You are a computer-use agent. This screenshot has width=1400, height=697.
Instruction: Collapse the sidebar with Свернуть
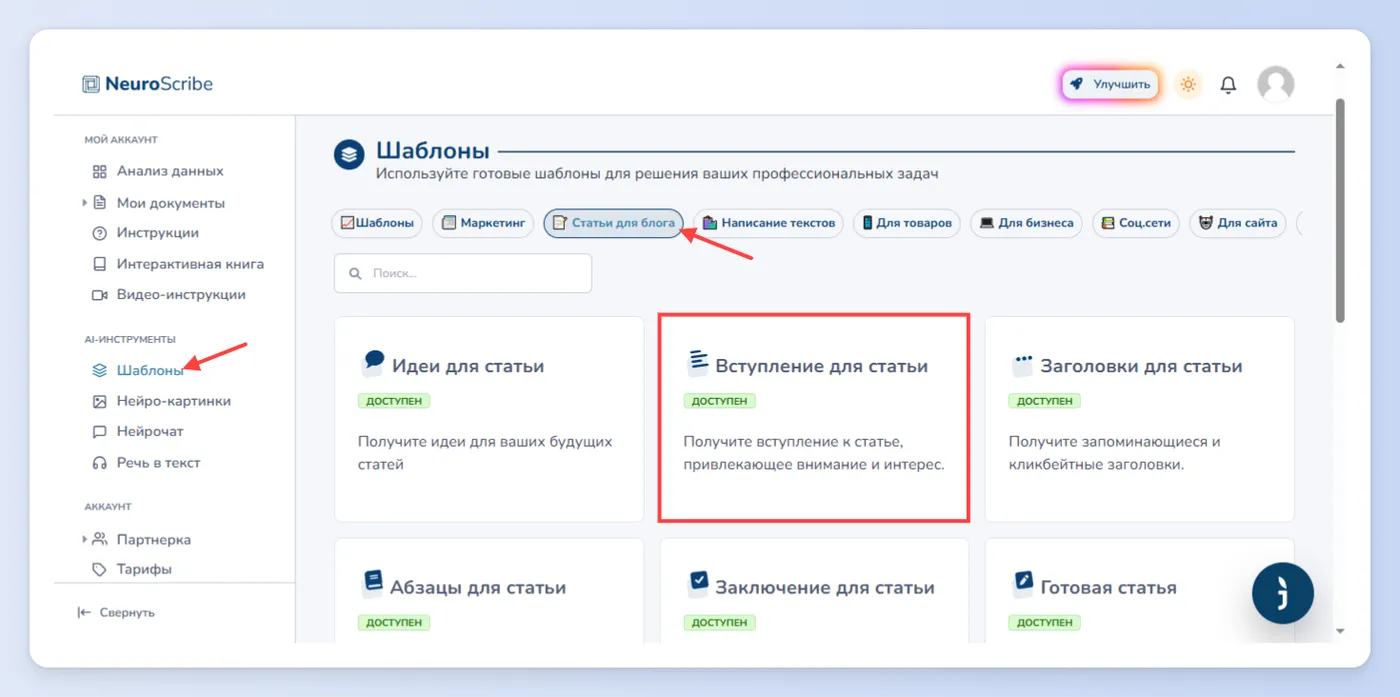click(x=116, y=613)
